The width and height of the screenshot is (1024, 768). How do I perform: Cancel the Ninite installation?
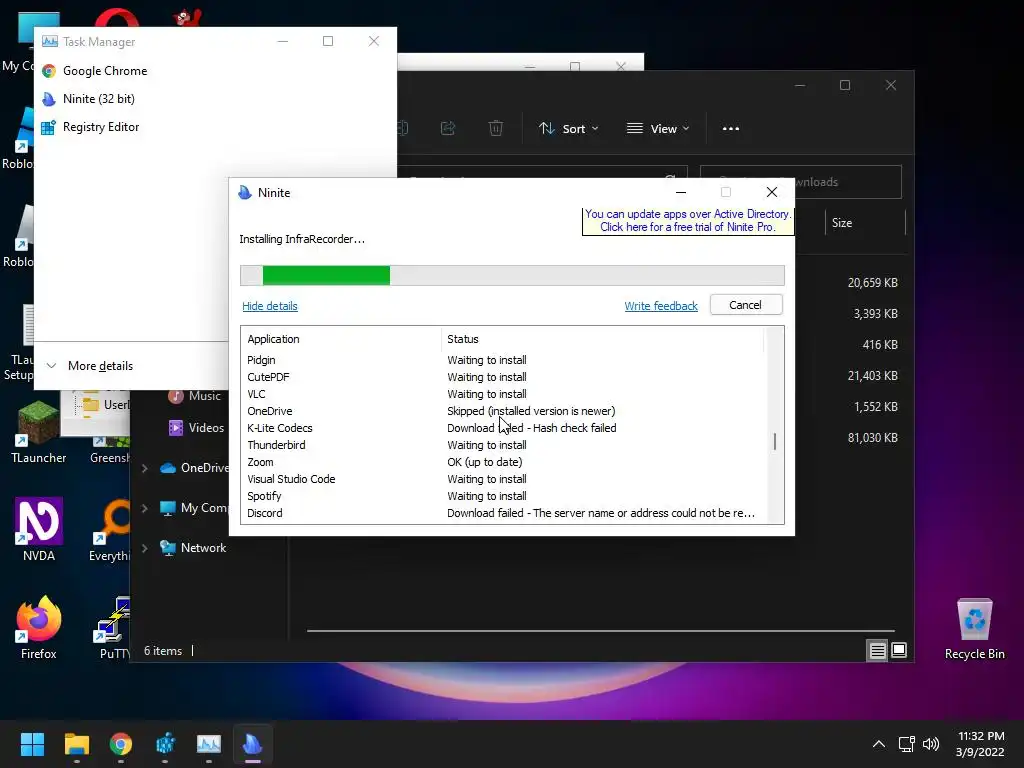click(x=745, y=305)
